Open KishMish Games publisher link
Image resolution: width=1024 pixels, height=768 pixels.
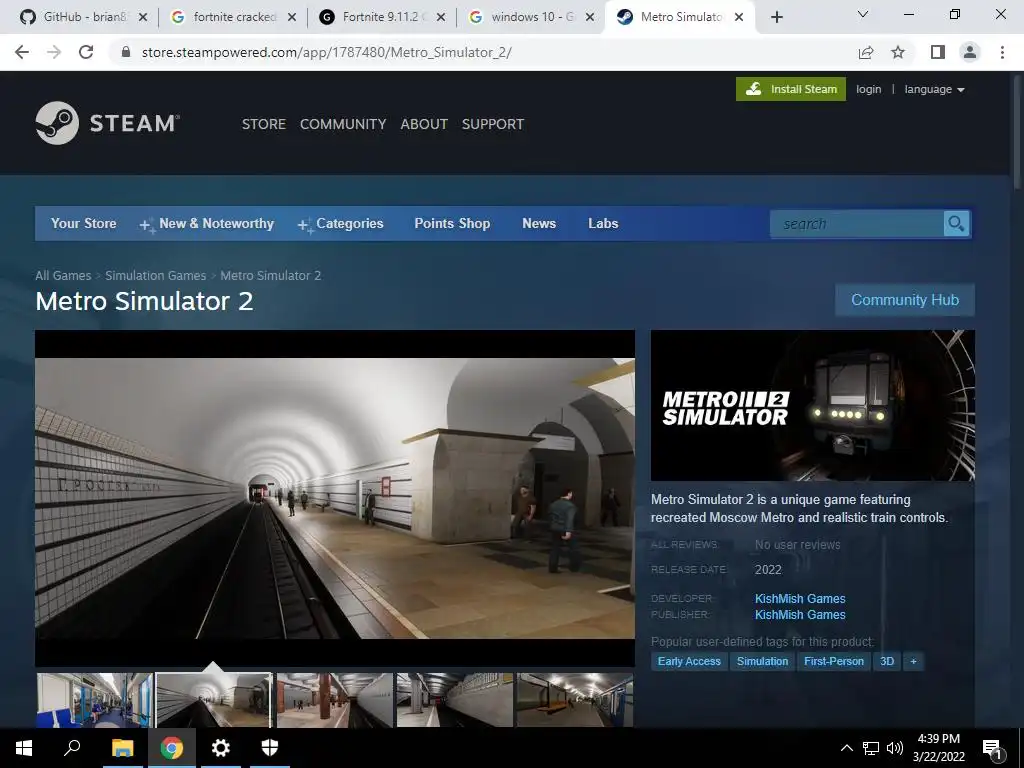click(800, 615)
